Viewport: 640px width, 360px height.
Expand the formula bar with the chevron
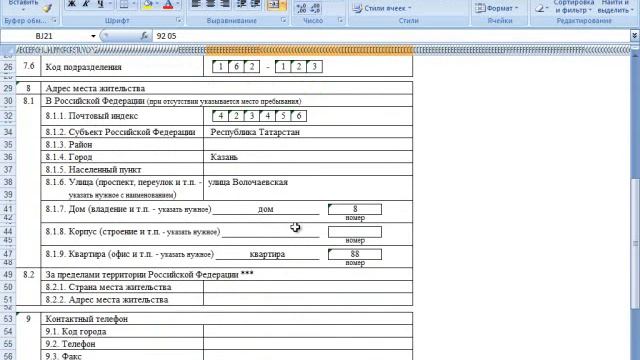634,36
